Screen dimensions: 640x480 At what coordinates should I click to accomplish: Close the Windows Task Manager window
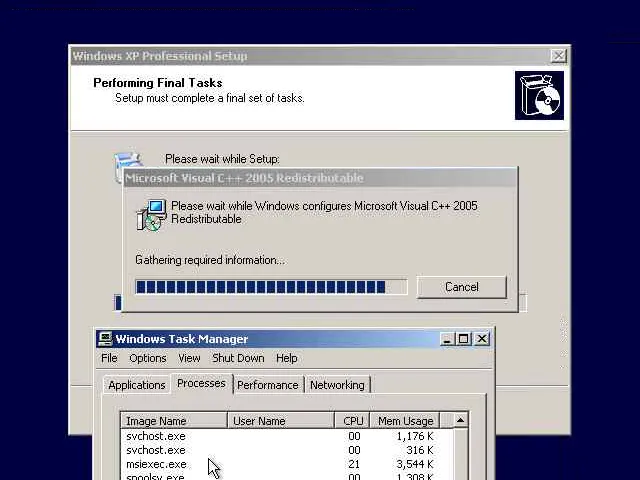pyautogui.click(x=482, y=339)
